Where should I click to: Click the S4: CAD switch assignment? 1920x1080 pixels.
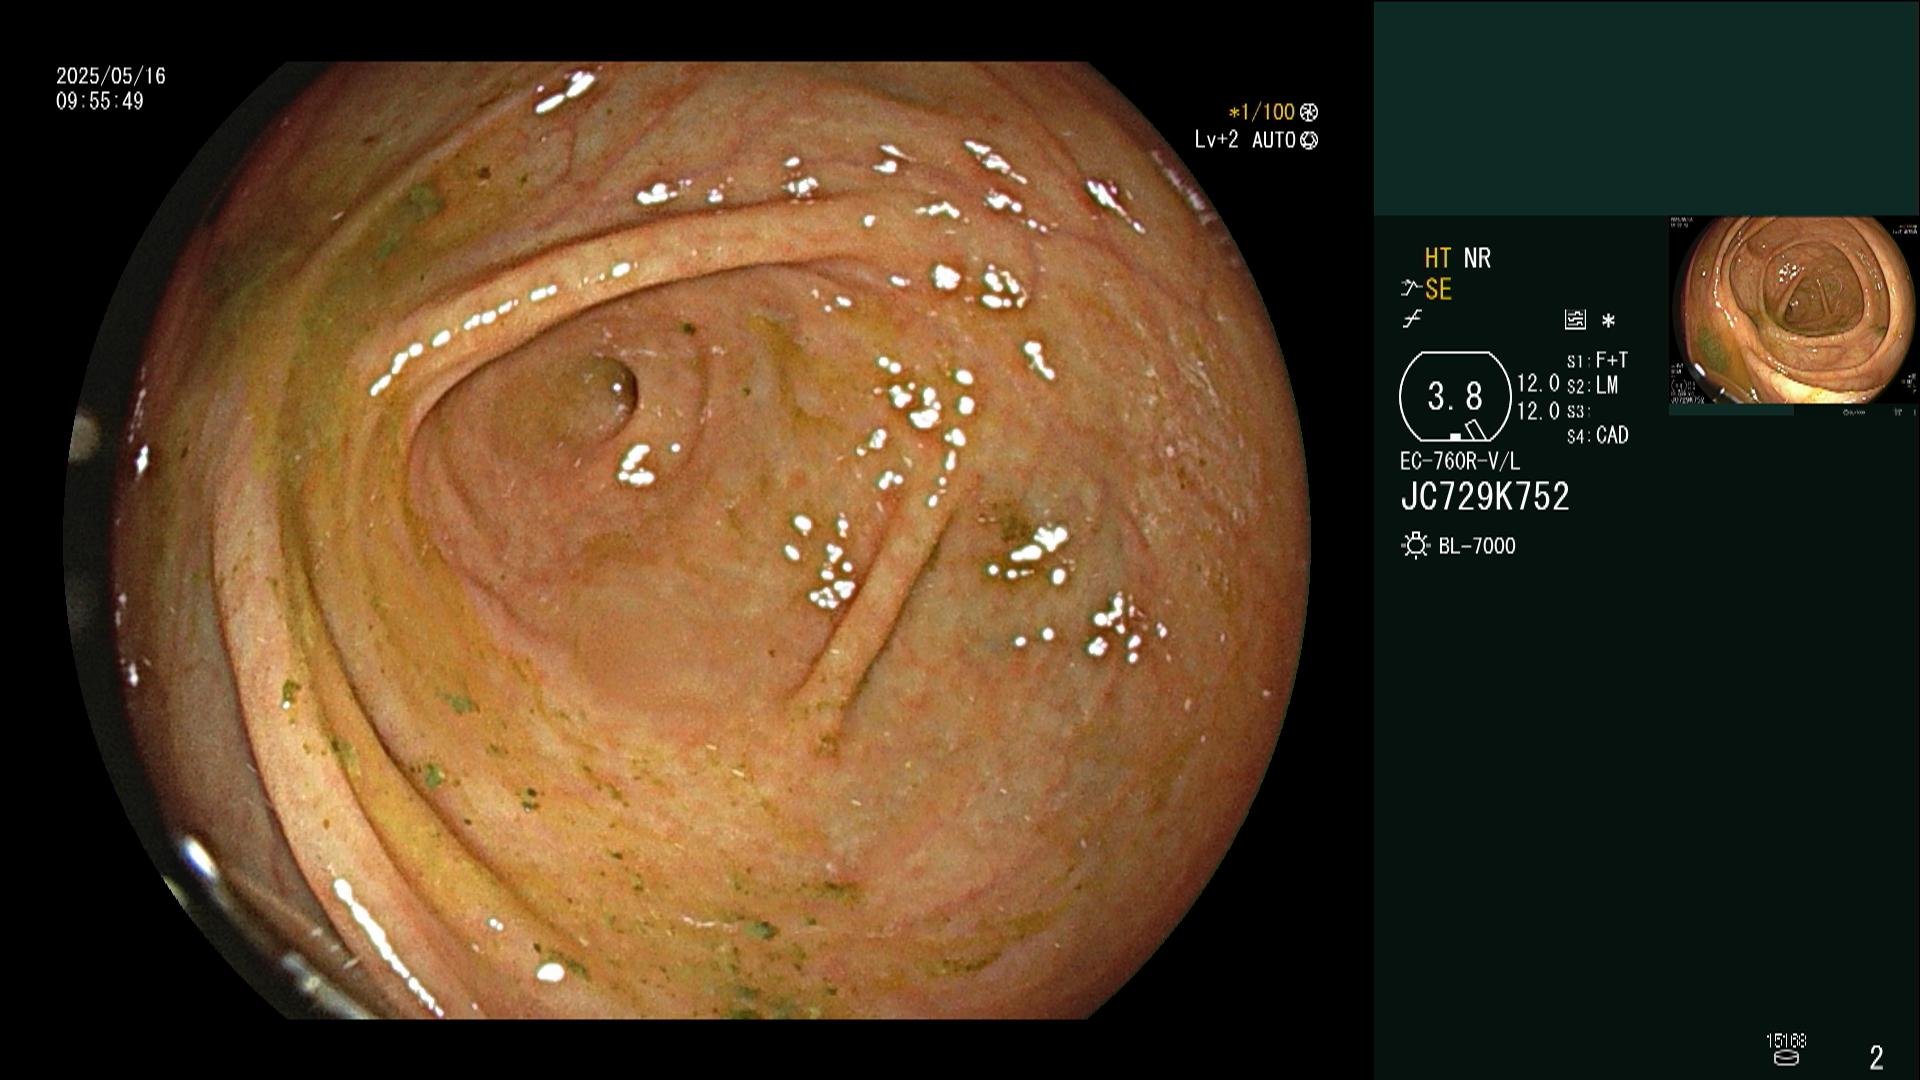pyautogui.click(x=1597, y=436)
